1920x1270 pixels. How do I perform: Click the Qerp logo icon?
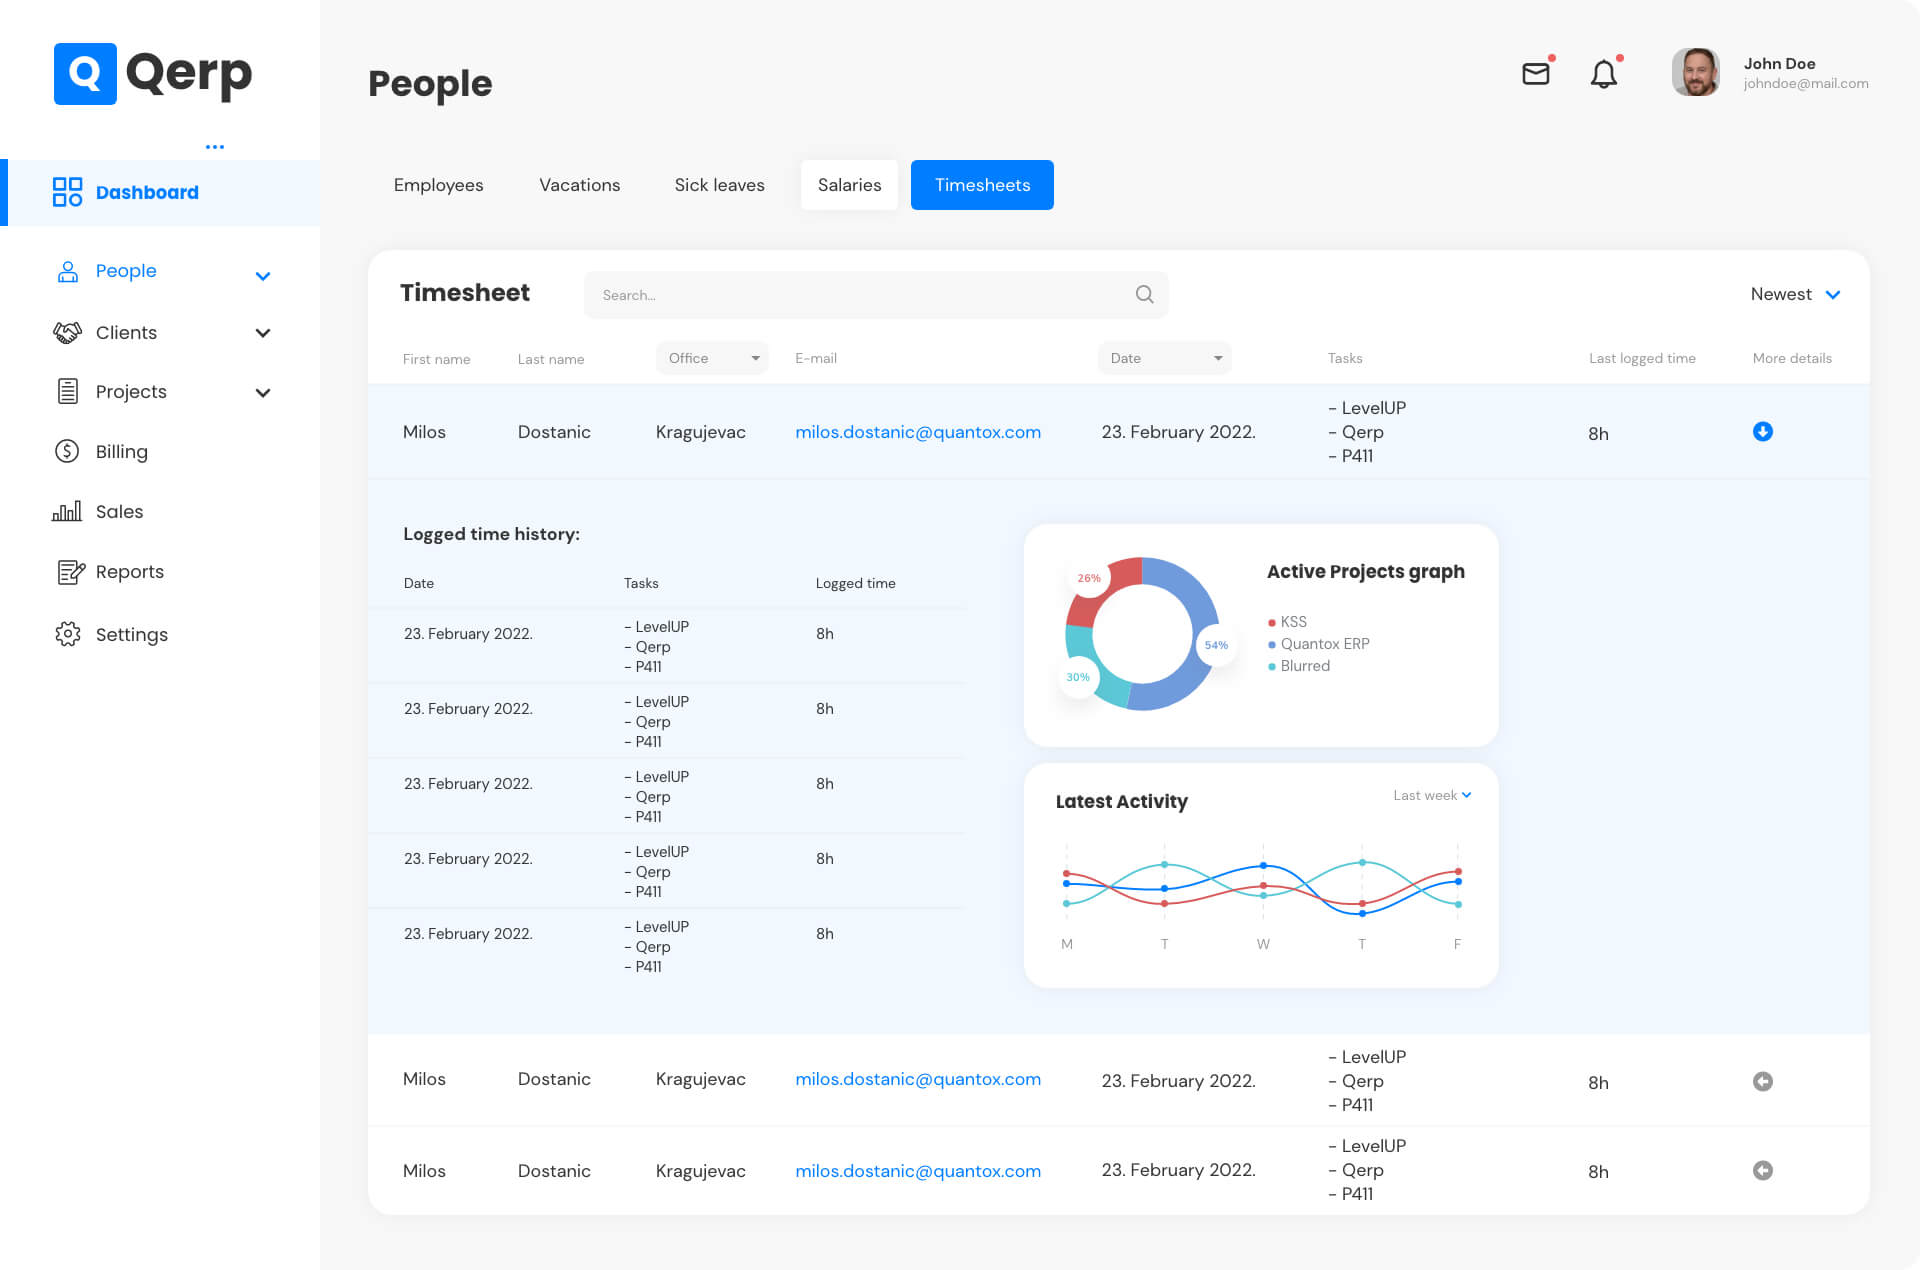tap(85, 73)
